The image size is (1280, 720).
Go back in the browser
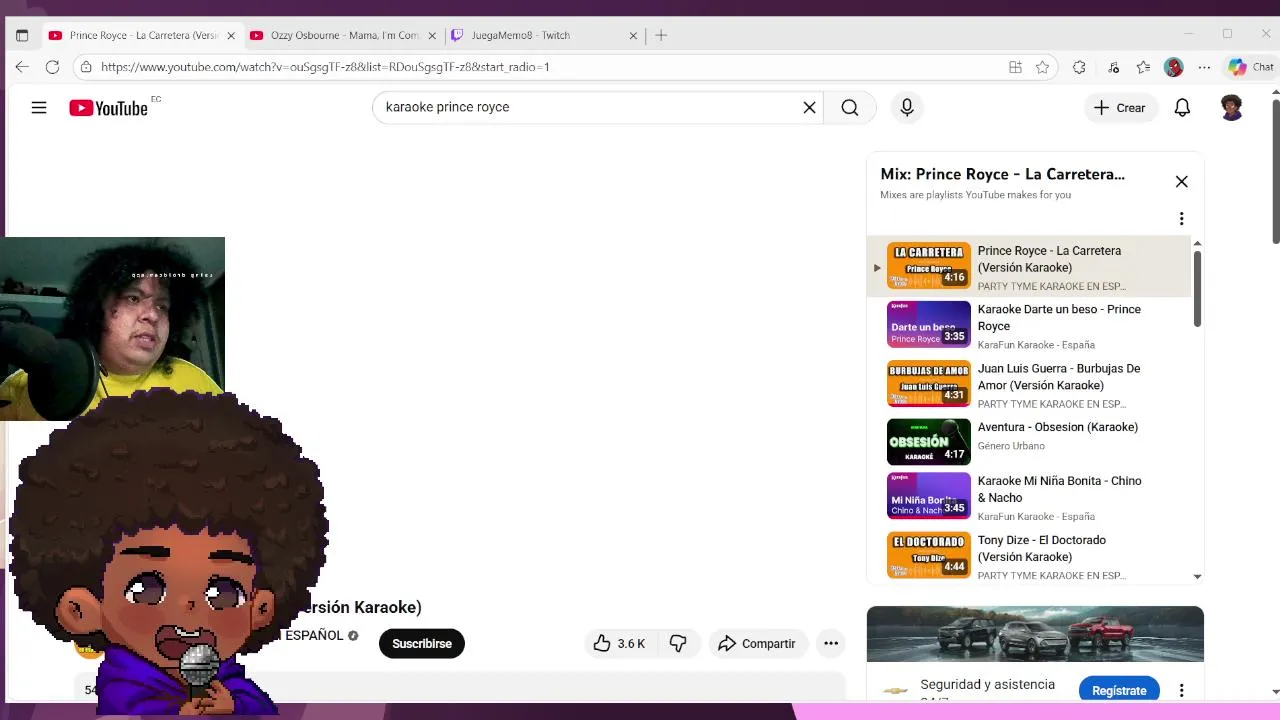22,67
